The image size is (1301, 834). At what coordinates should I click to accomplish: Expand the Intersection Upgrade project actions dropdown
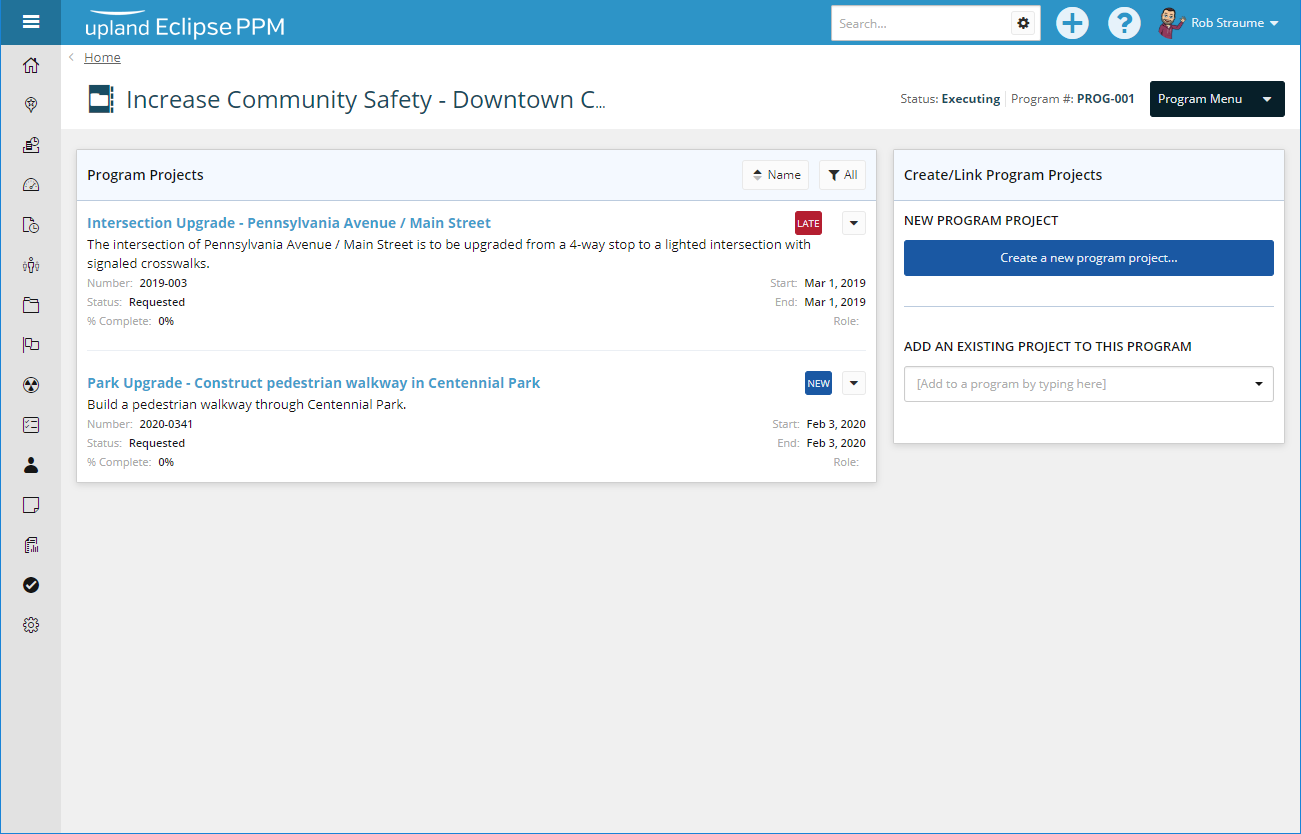tap(853, 223)
